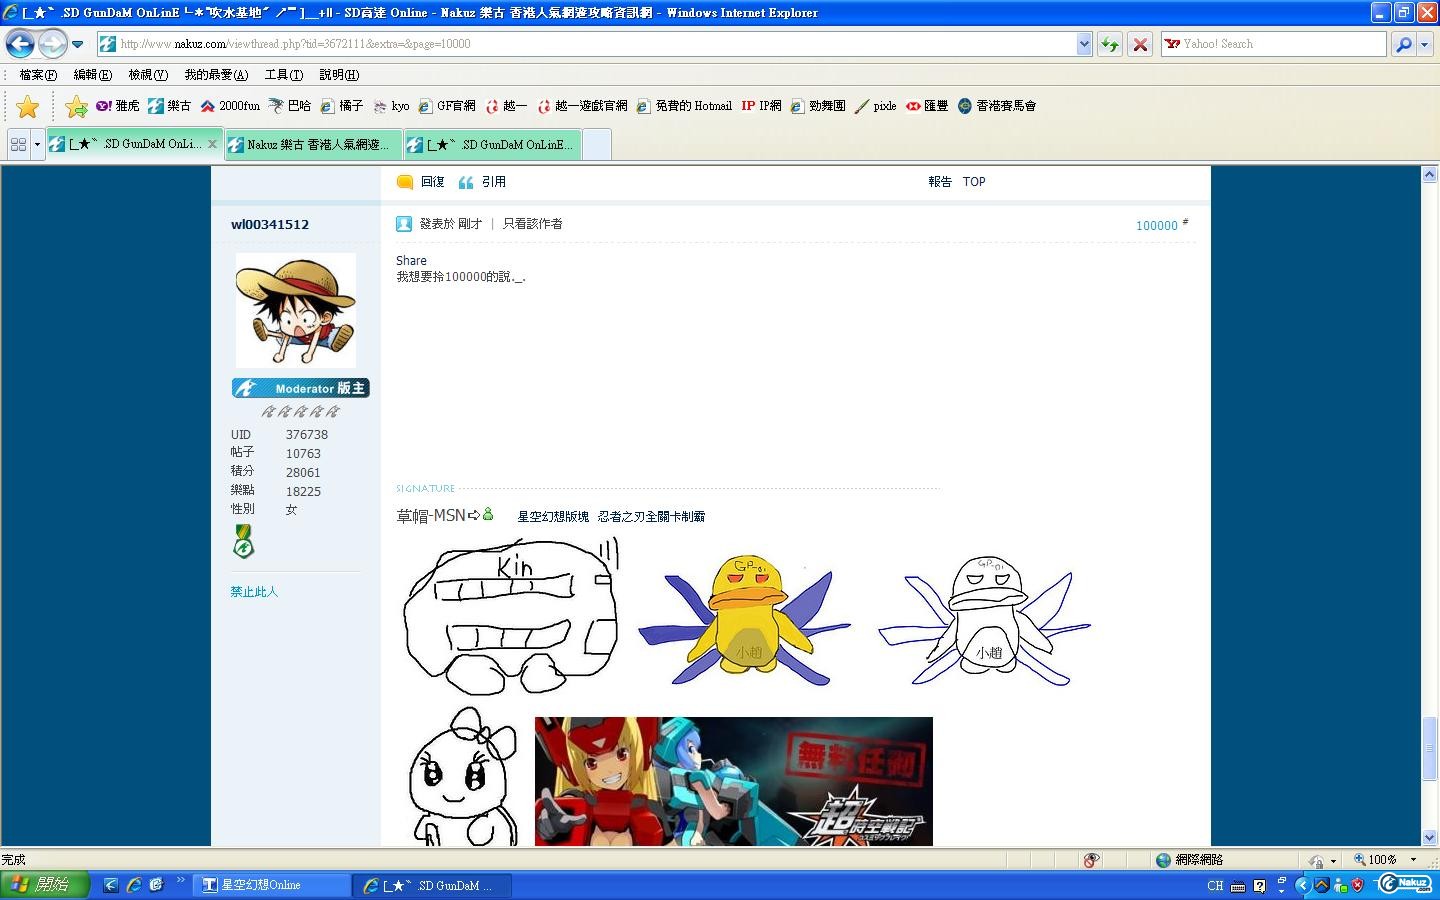Click the 報告 report link
Image resolution: width=1440 pixels, height=900 pixels.
pyautogui.click(x=940, y=182)
